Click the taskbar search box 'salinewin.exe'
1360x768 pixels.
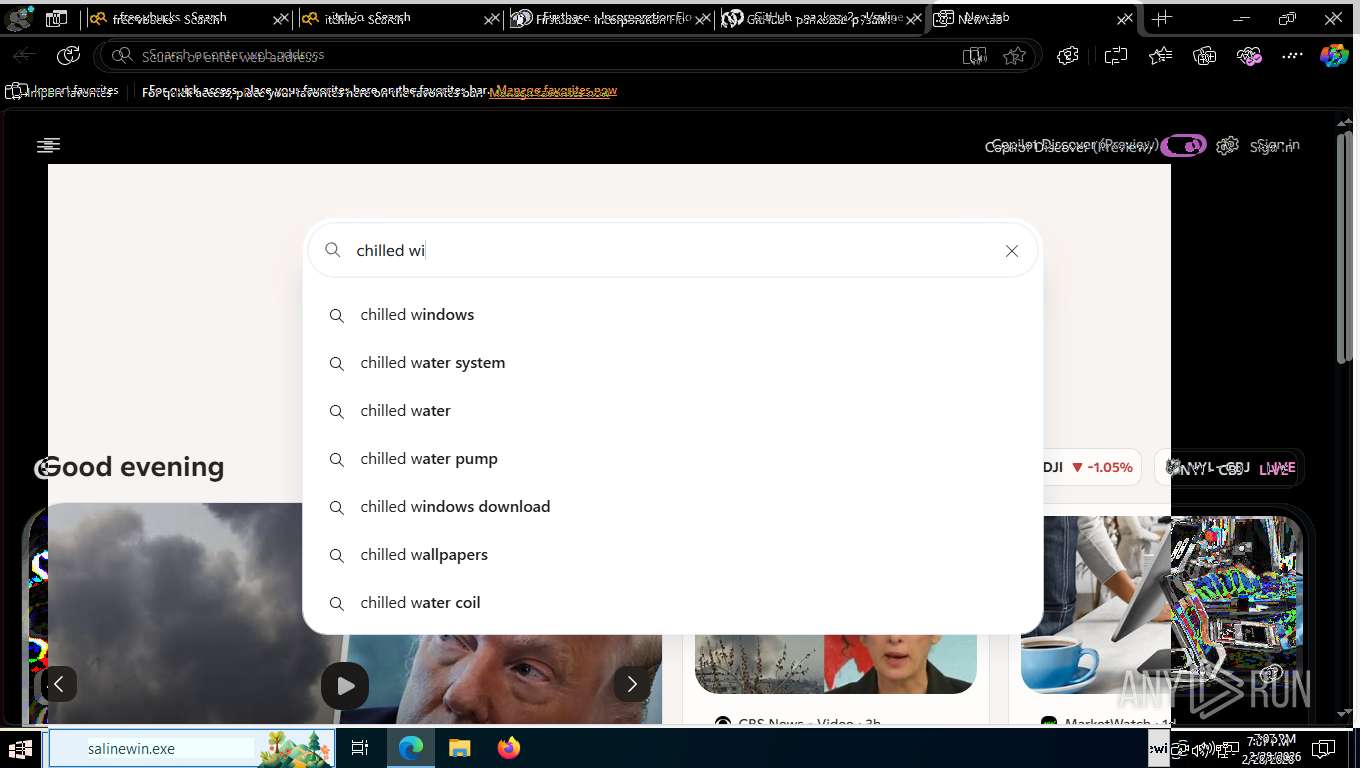[x=190, y=748]
